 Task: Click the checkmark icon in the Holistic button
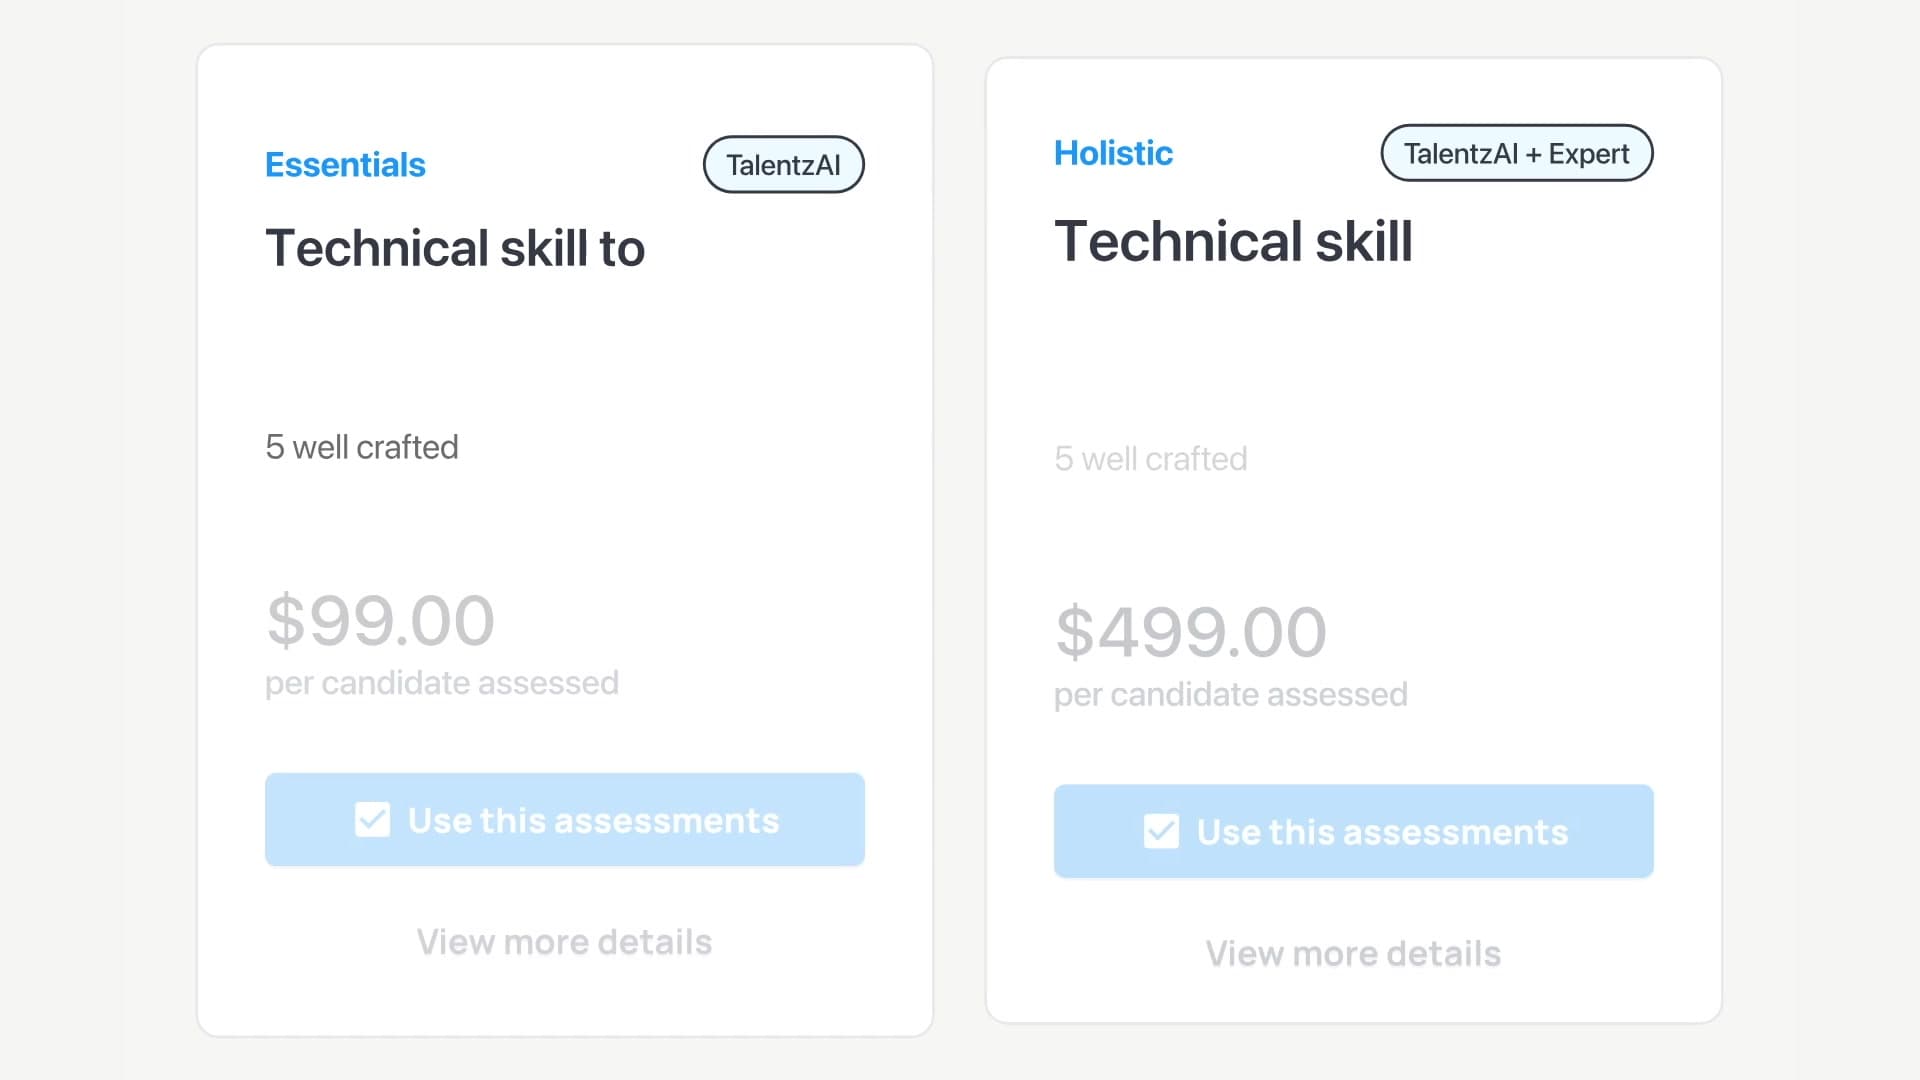(x=1161, y=832)
